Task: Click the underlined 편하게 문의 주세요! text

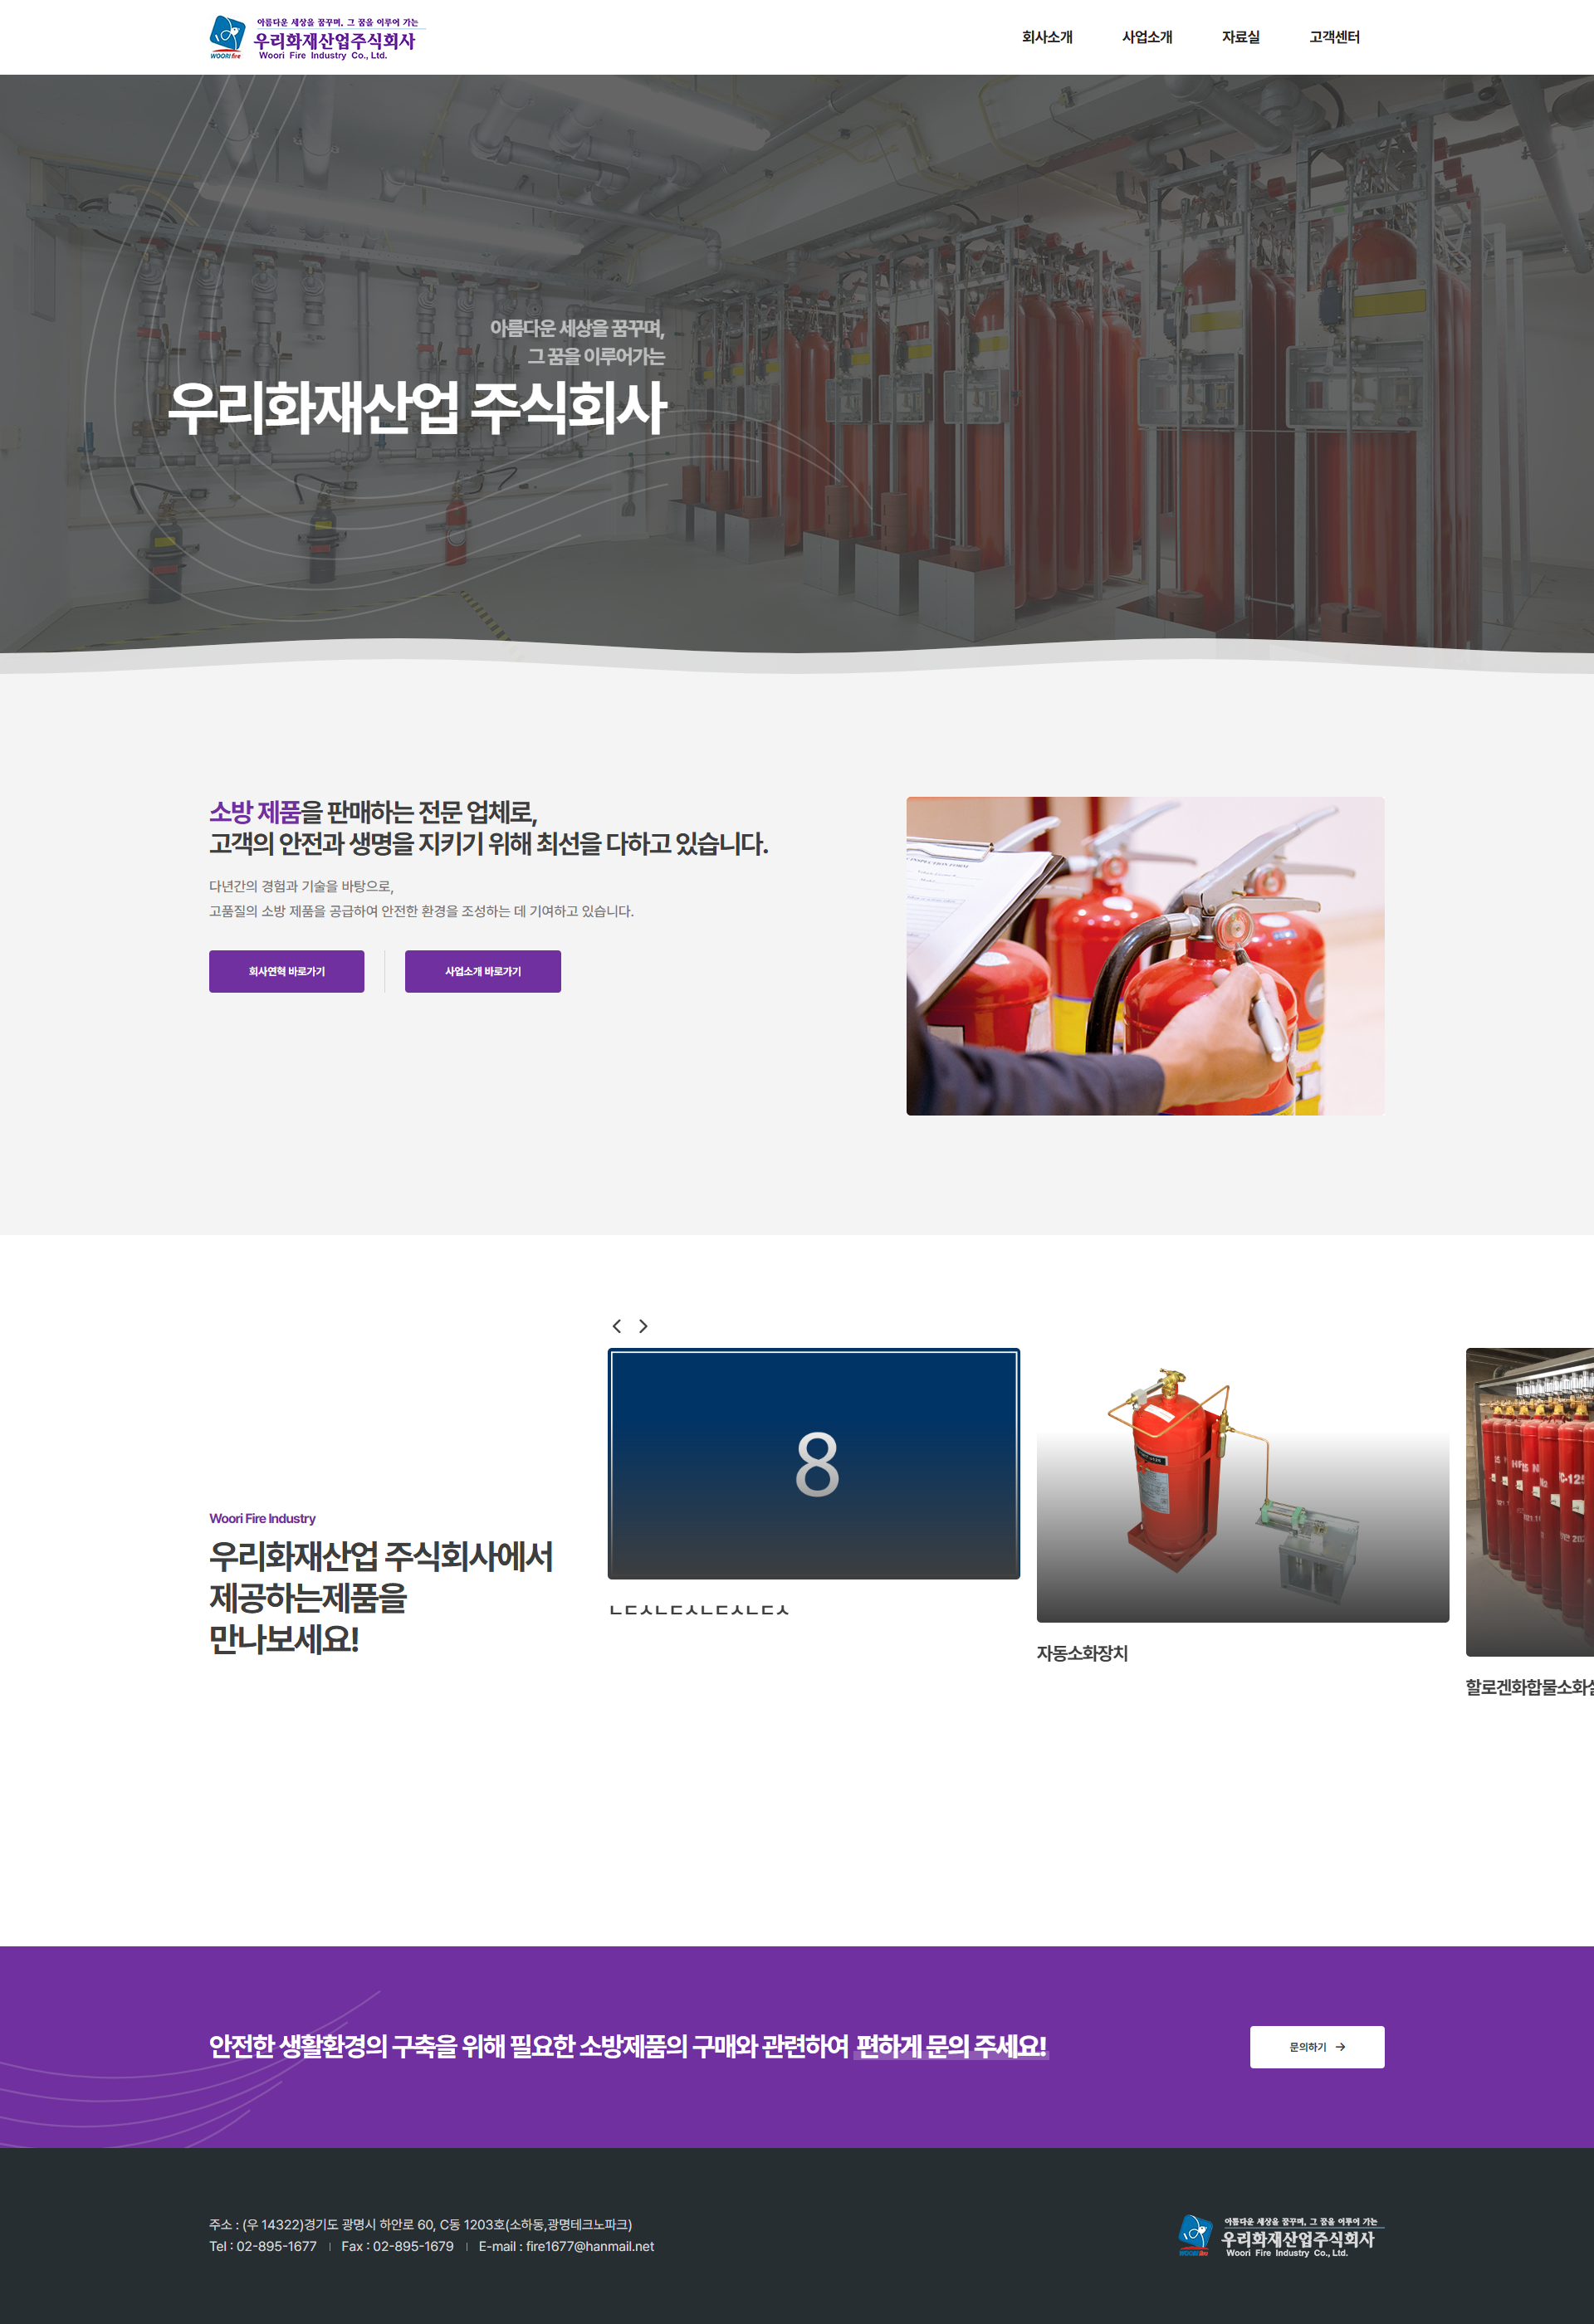Action: (951, 2046)
